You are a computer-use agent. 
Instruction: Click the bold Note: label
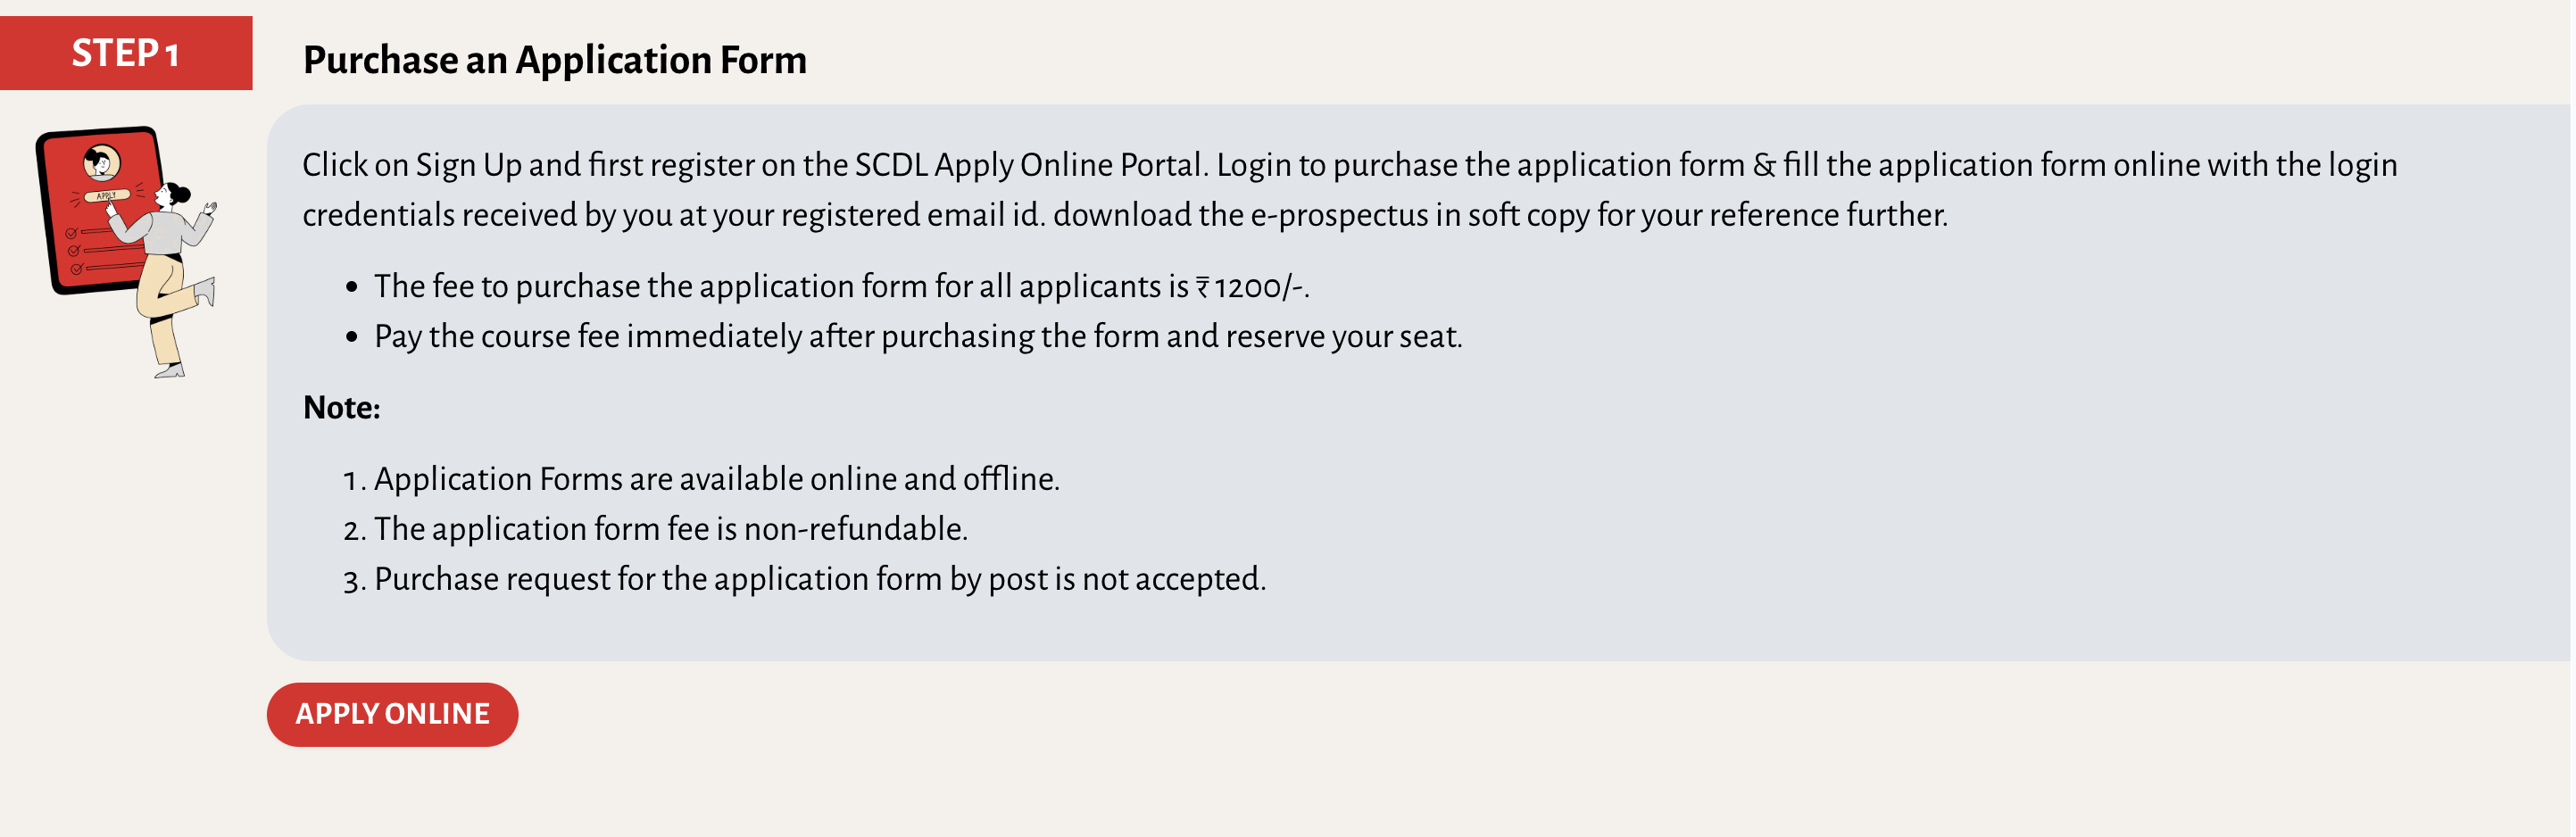342,408
